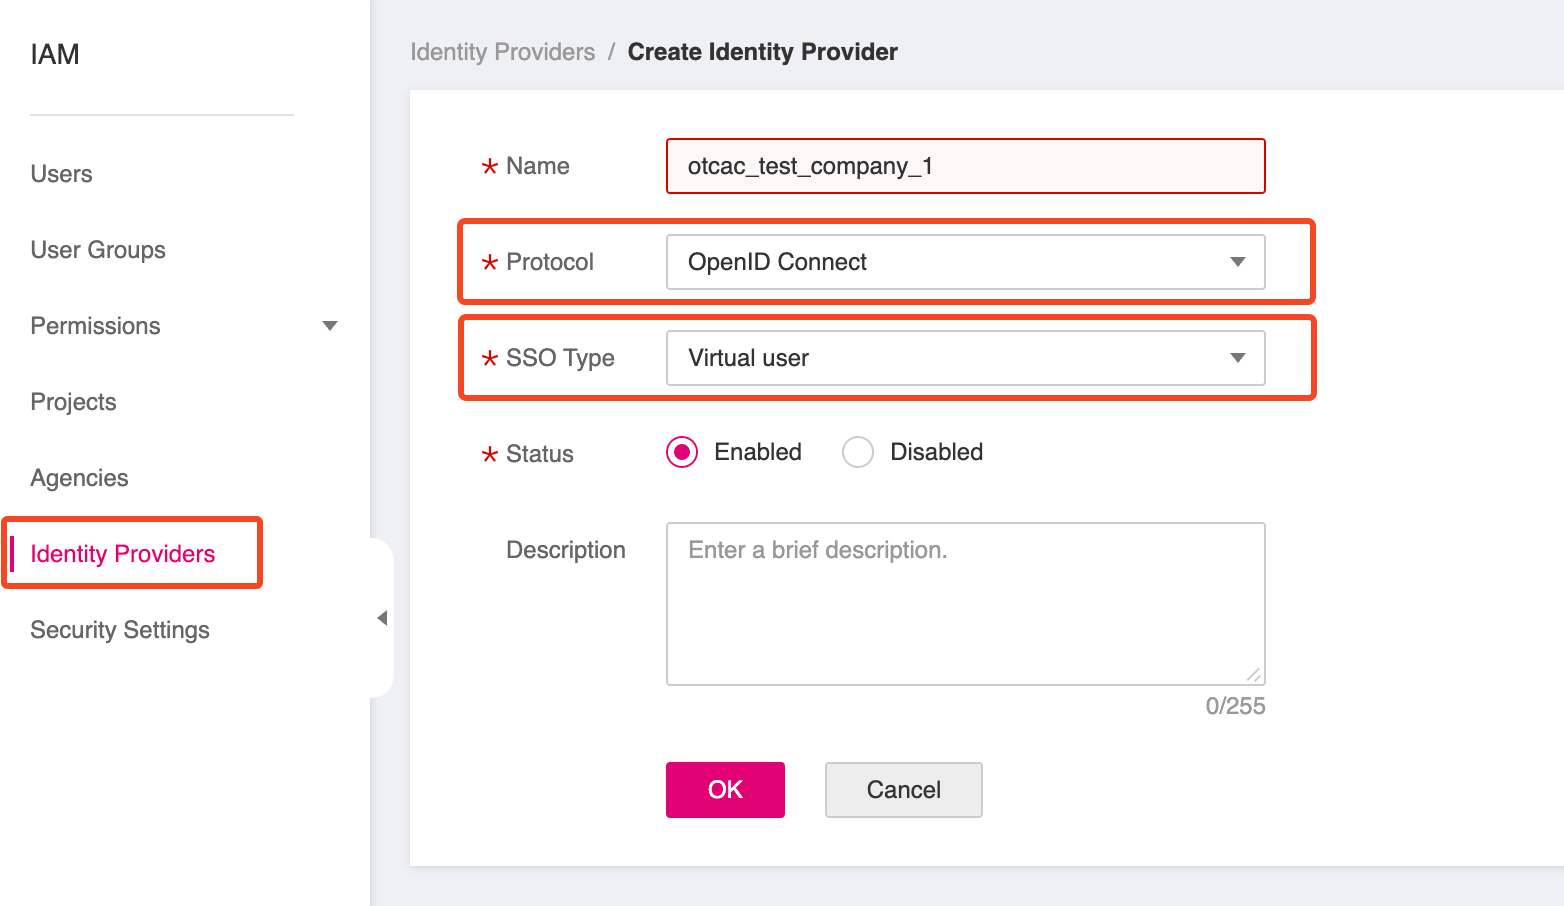Select the Enabled status radio button
Screen dimensions: 1564x906
point(682,452)
